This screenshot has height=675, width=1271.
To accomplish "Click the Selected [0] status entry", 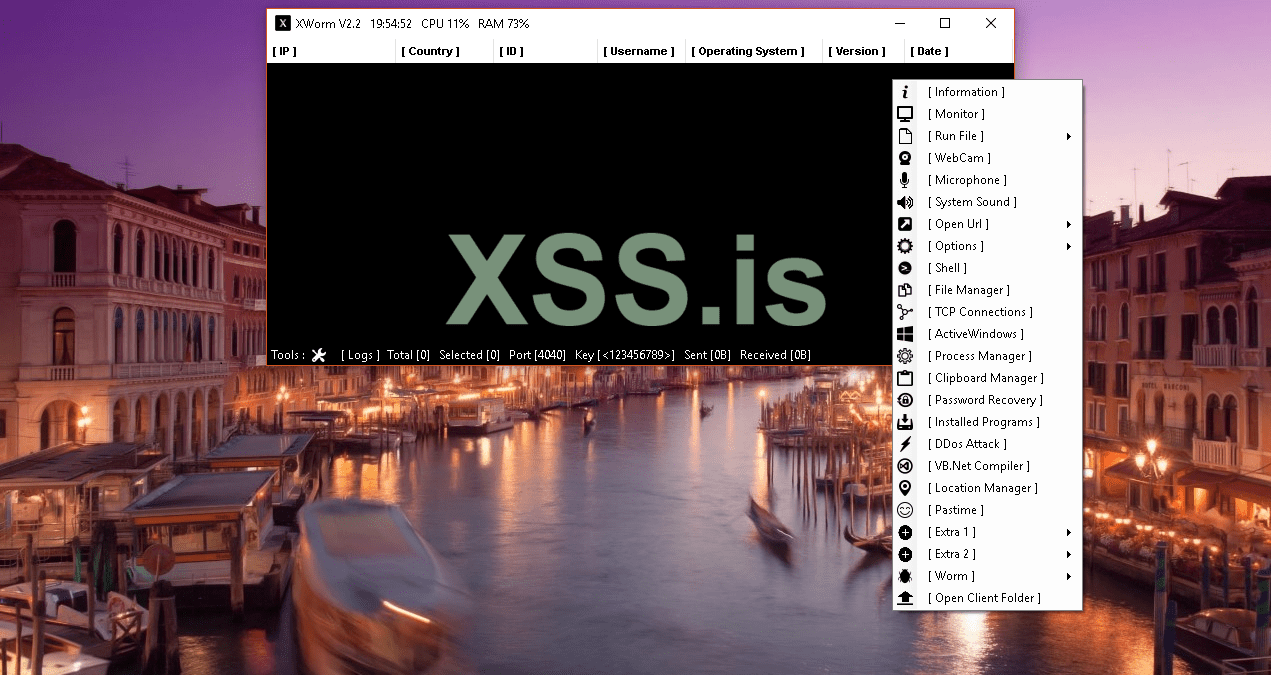I will coord(469,355).
